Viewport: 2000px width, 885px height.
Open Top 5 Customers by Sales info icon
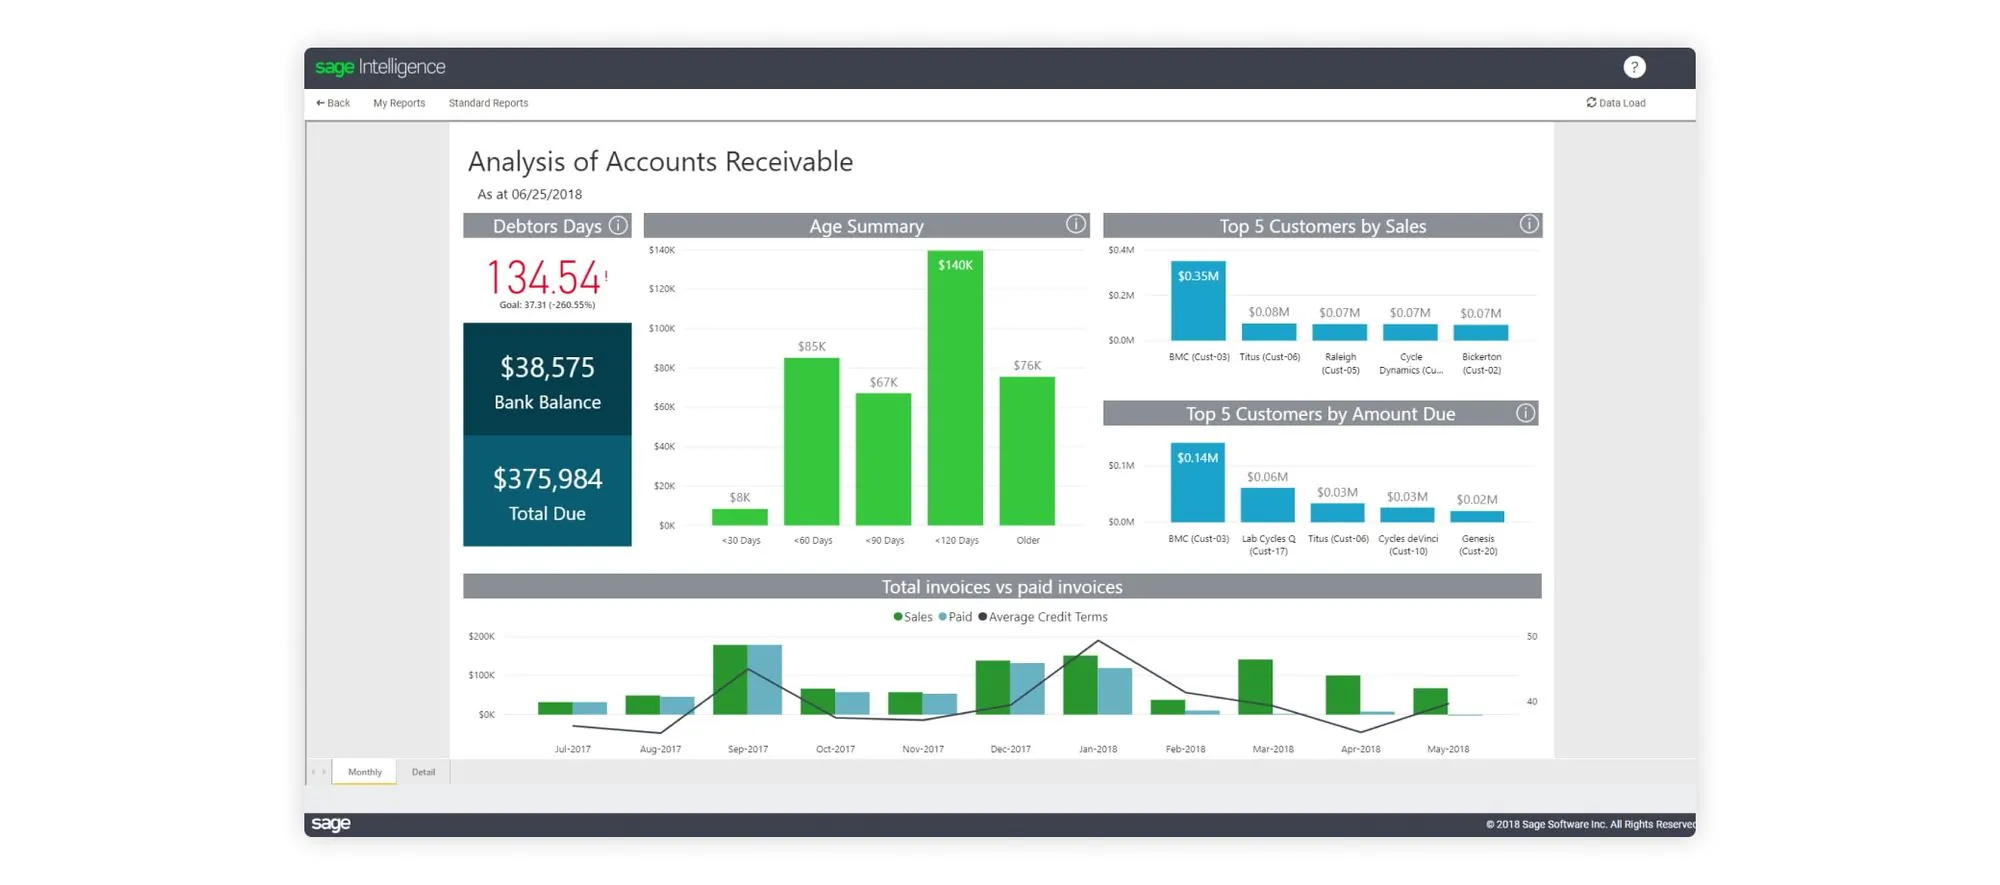[x=1529, y=224]
